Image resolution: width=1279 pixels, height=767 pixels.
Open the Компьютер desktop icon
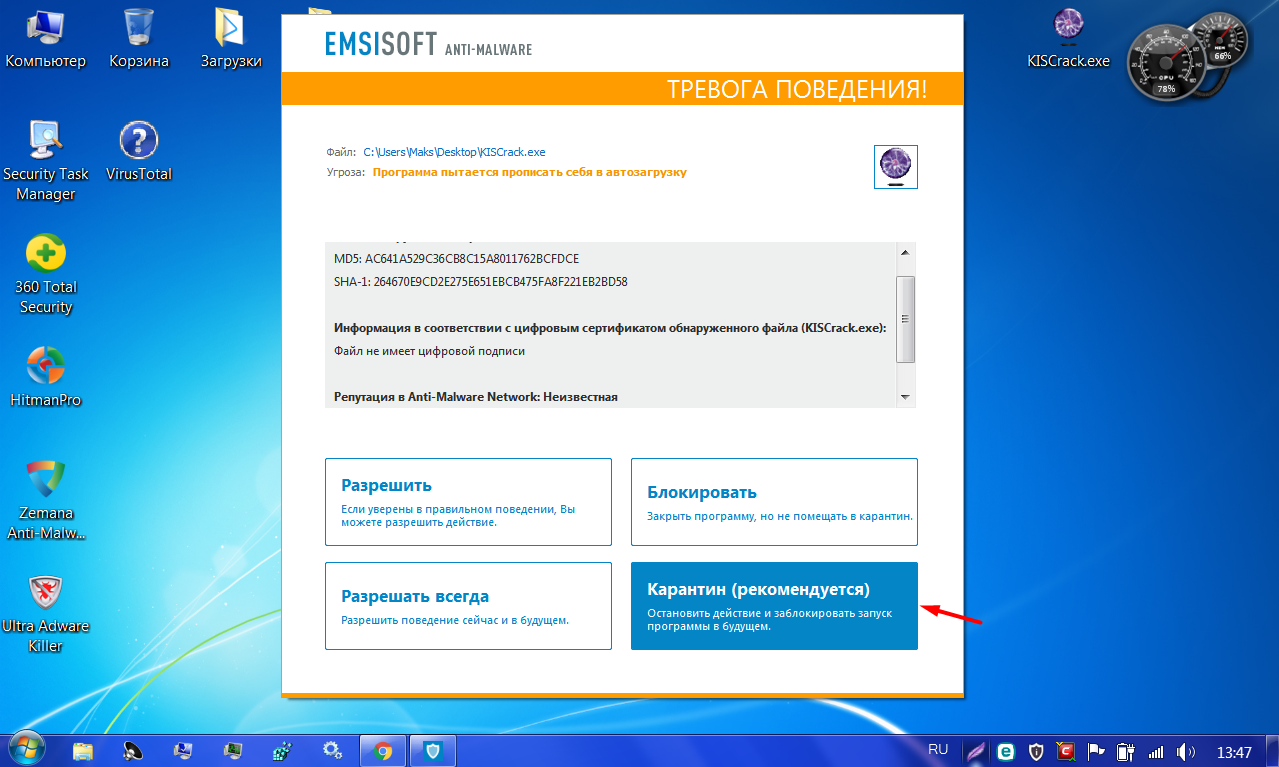pos(46,38)
